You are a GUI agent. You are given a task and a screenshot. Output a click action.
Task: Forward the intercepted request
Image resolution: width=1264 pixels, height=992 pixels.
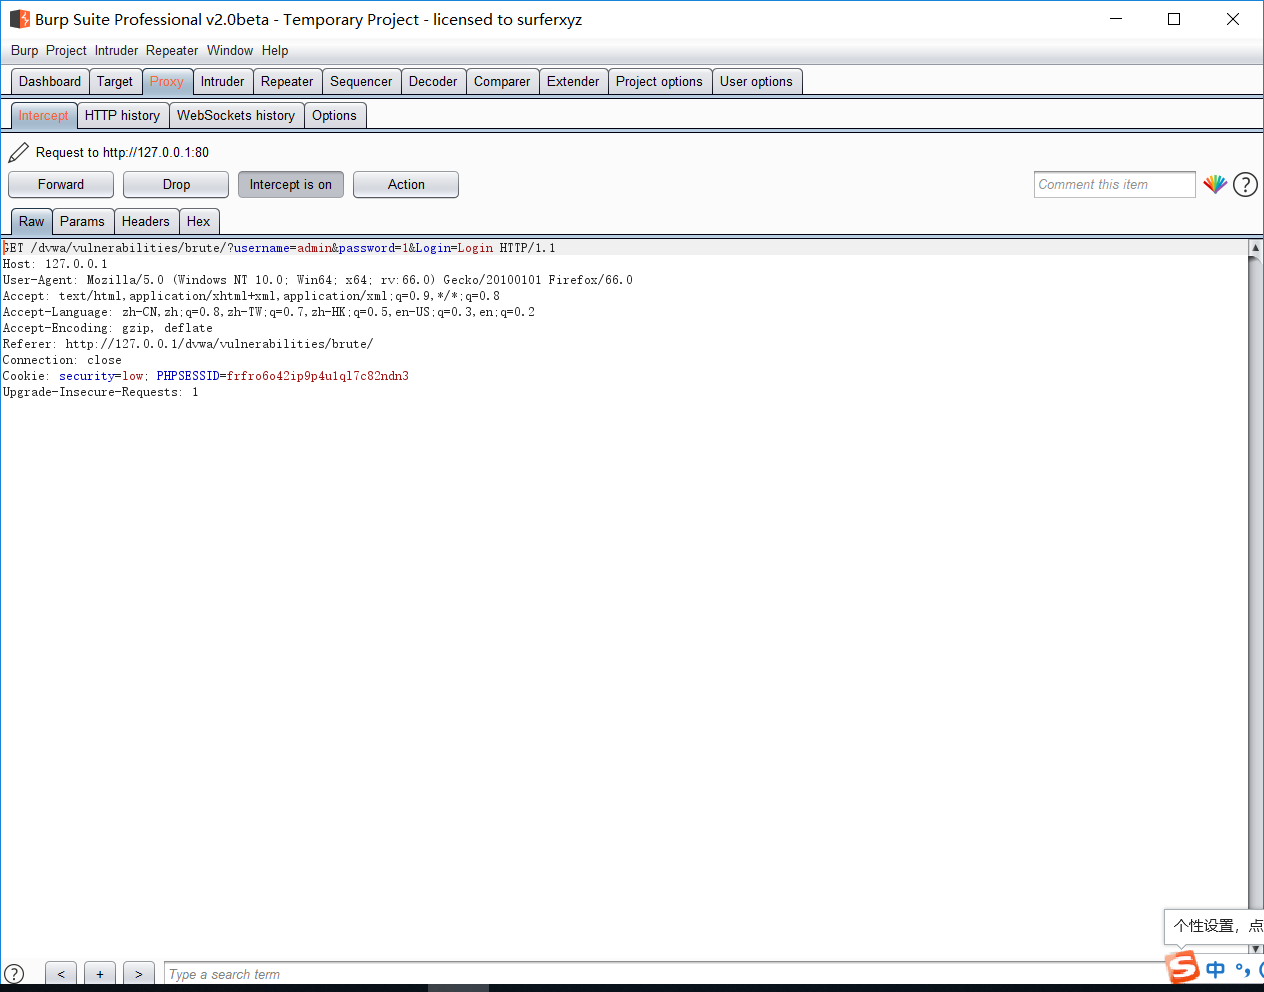[61, 184]
